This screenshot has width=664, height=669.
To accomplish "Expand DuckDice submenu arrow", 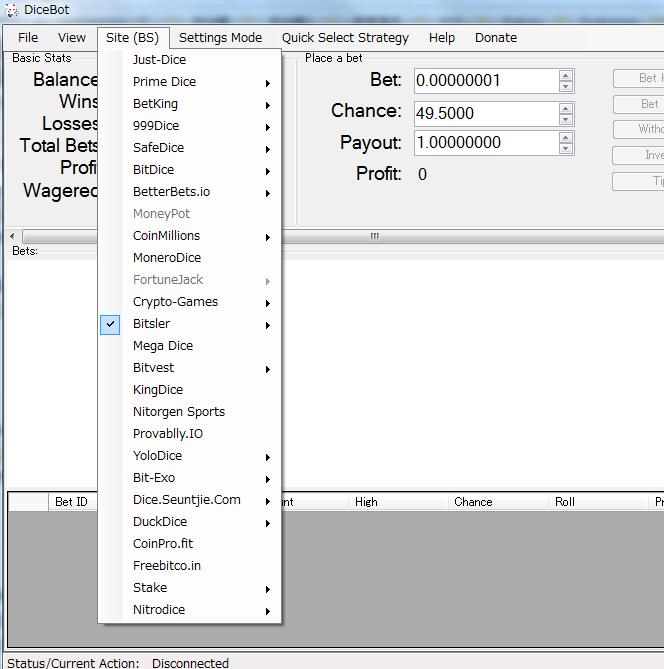I will click(x=268, y=524).
